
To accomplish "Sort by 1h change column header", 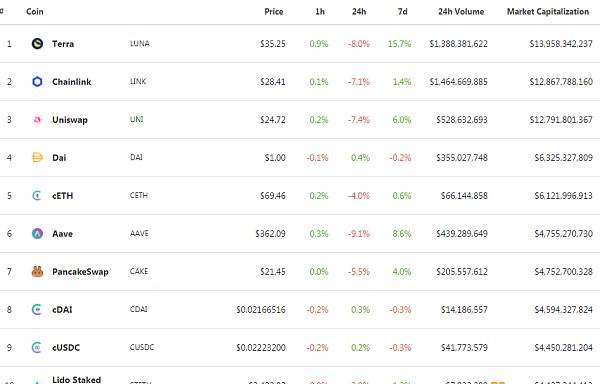I will [x=320, y=12].
